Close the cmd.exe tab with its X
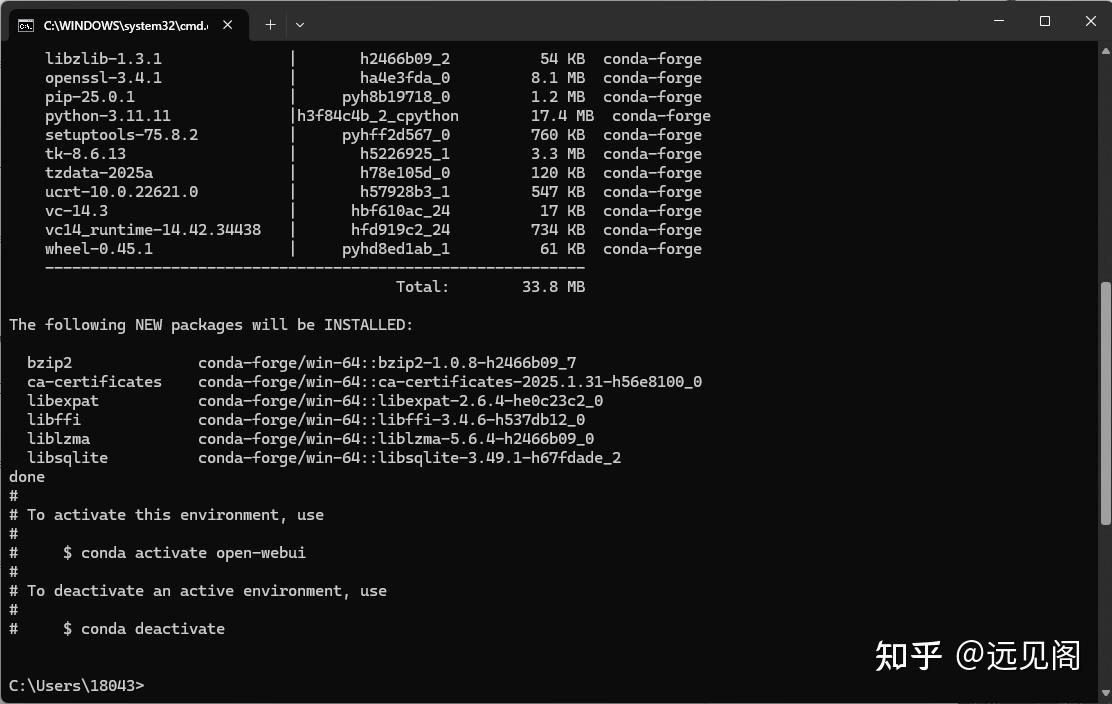Viewport: 1112px width, 704px height. [226, 24]
